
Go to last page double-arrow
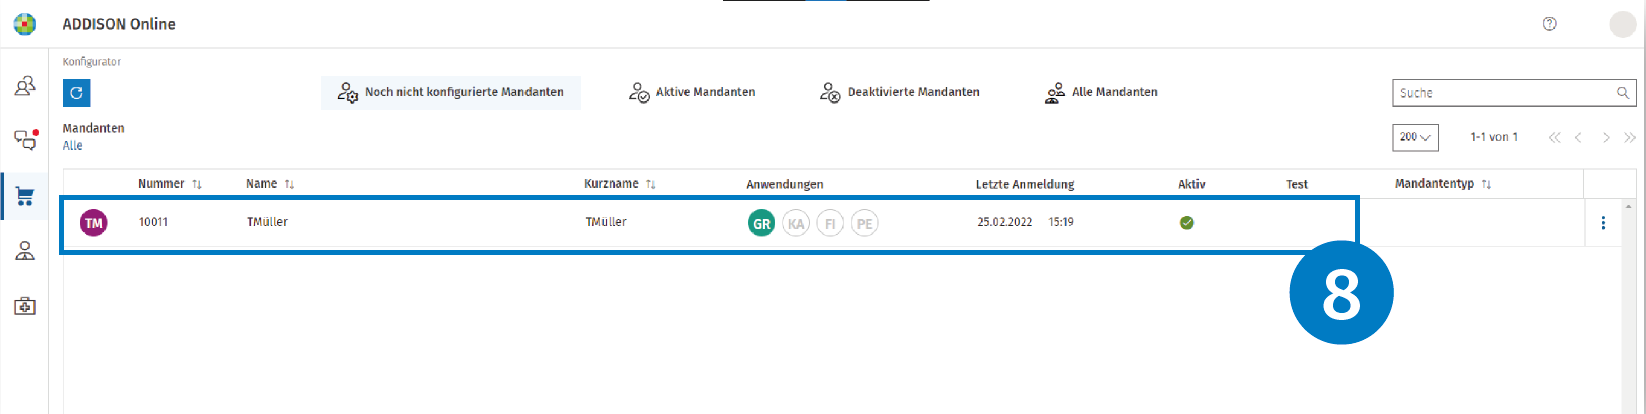(x=1630, y=137)
